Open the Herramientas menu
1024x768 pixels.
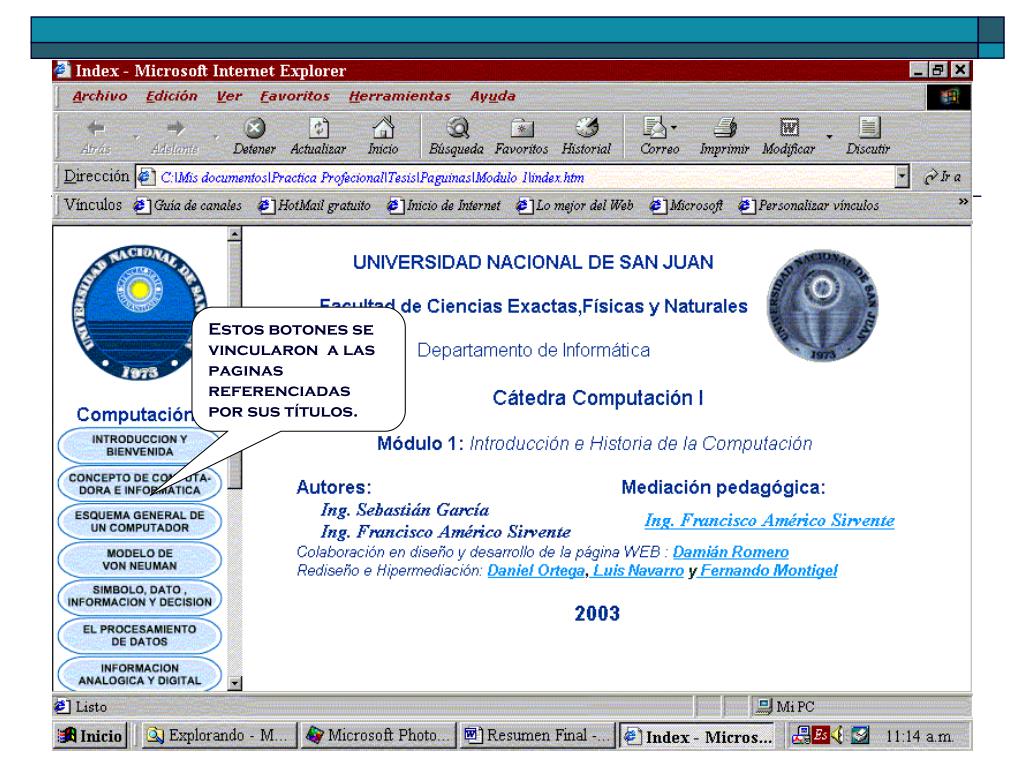tap(400, 96)
